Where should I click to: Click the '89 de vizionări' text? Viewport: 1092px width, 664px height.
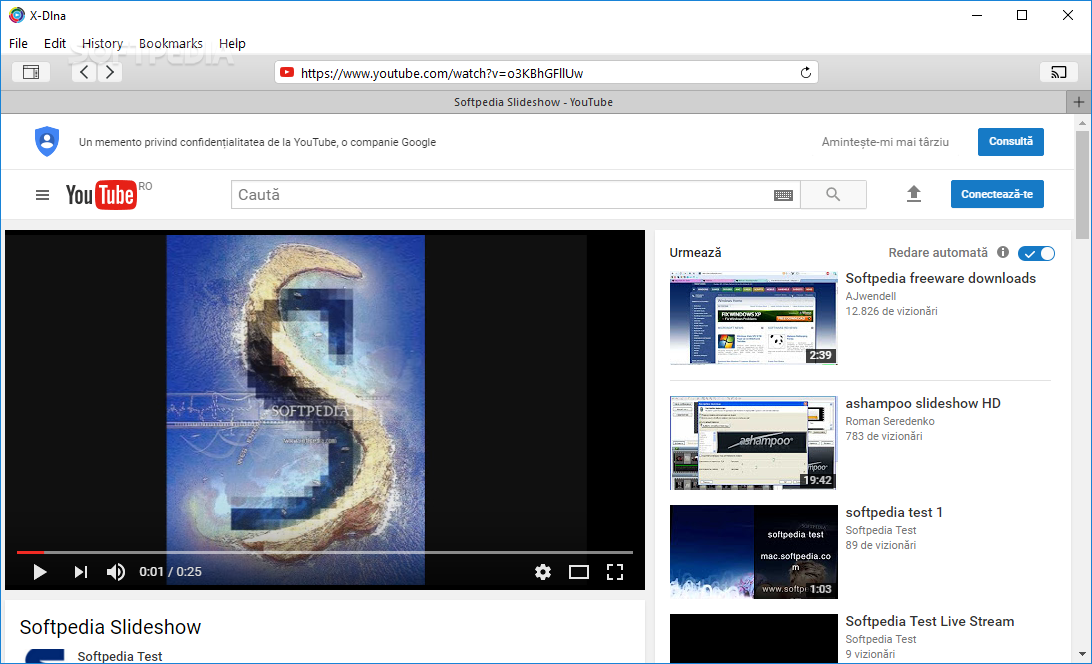pyautogui.click(x=881, y=545)
